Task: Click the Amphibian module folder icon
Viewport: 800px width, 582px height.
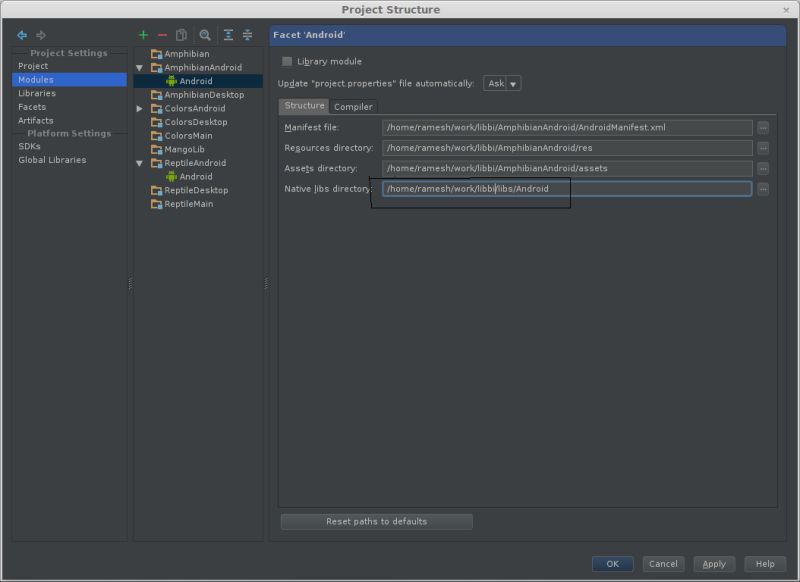Action: pos(157,54)
